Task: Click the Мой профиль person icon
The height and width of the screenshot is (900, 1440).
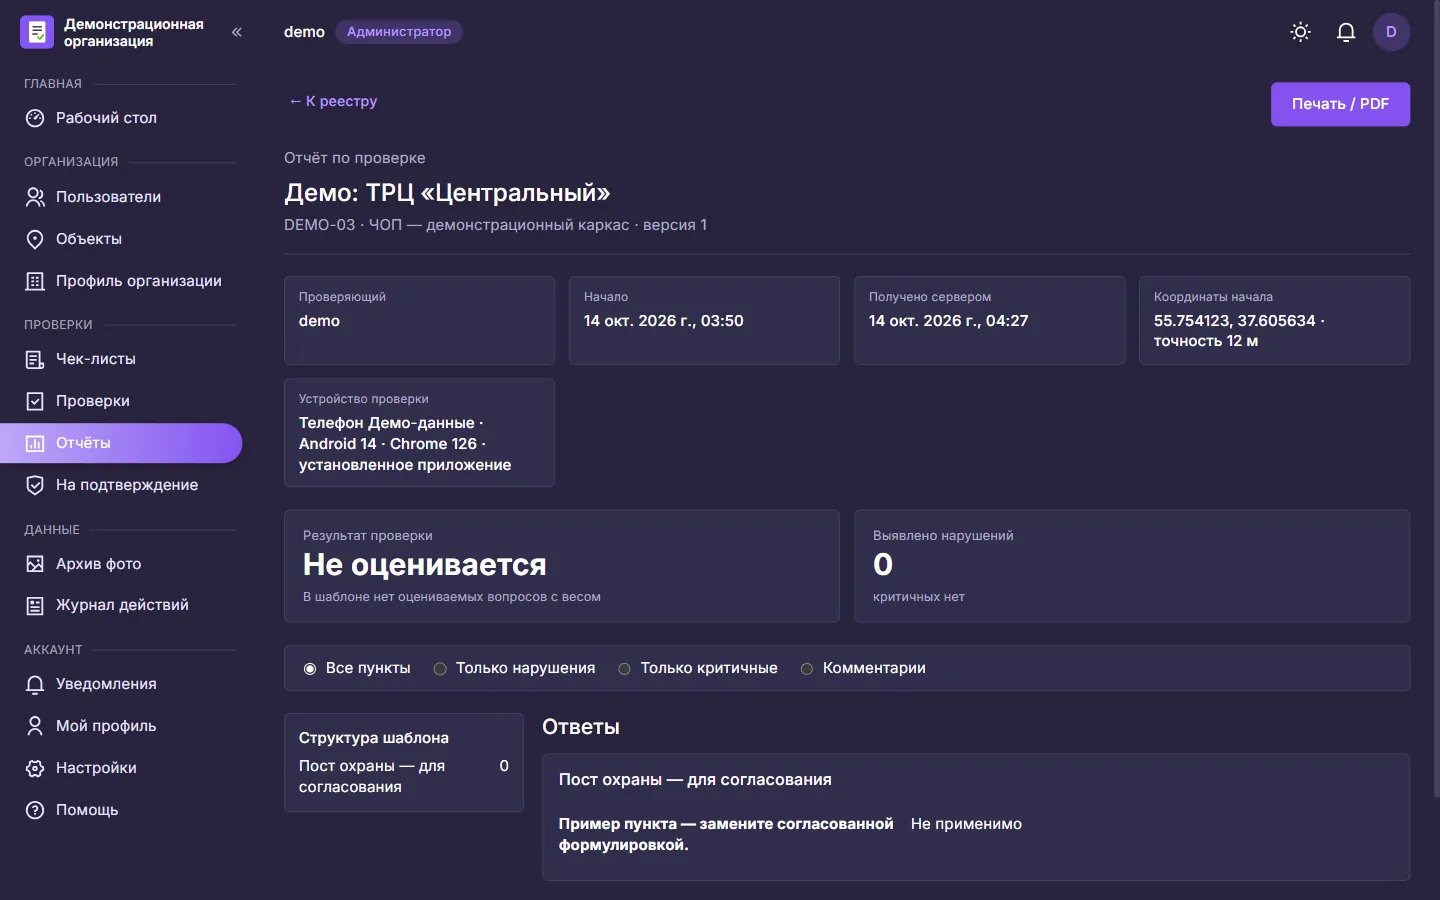Action: pyautogui.click(x=35, y=726)
